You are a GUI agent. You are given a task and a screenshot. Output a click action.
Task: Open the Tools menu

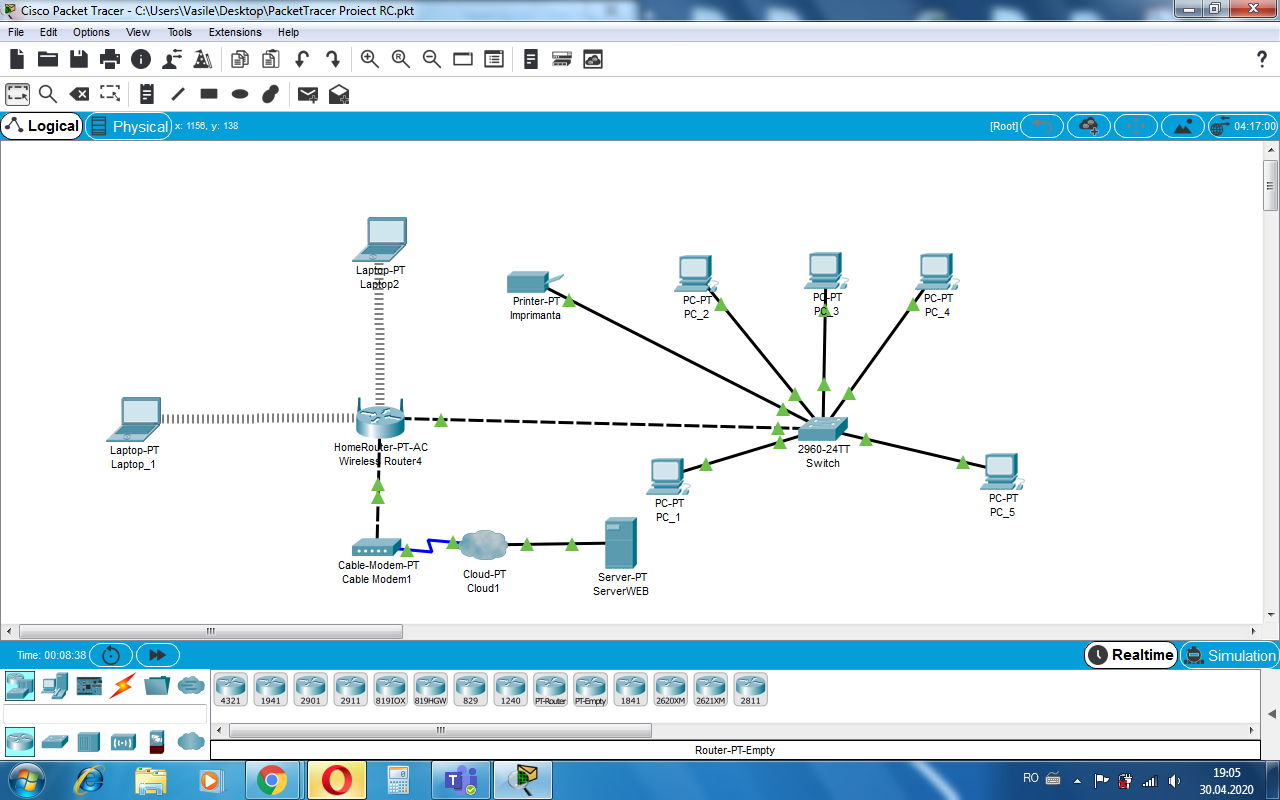[179, 32]
